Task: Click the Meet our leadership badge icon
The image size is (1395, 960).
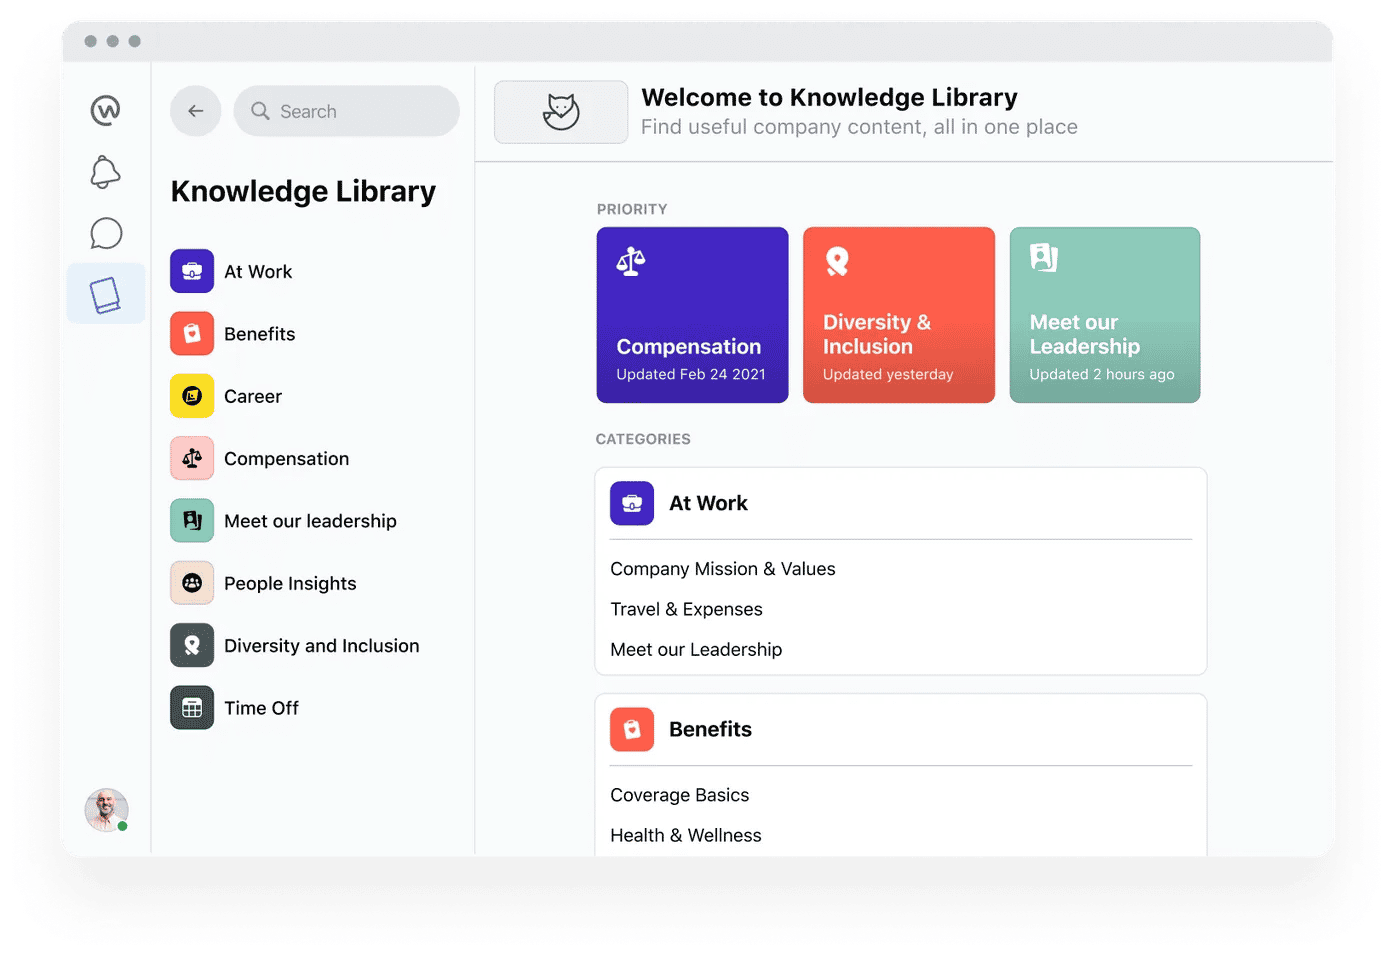Action: pyautogui.click(x=191, y=520)
